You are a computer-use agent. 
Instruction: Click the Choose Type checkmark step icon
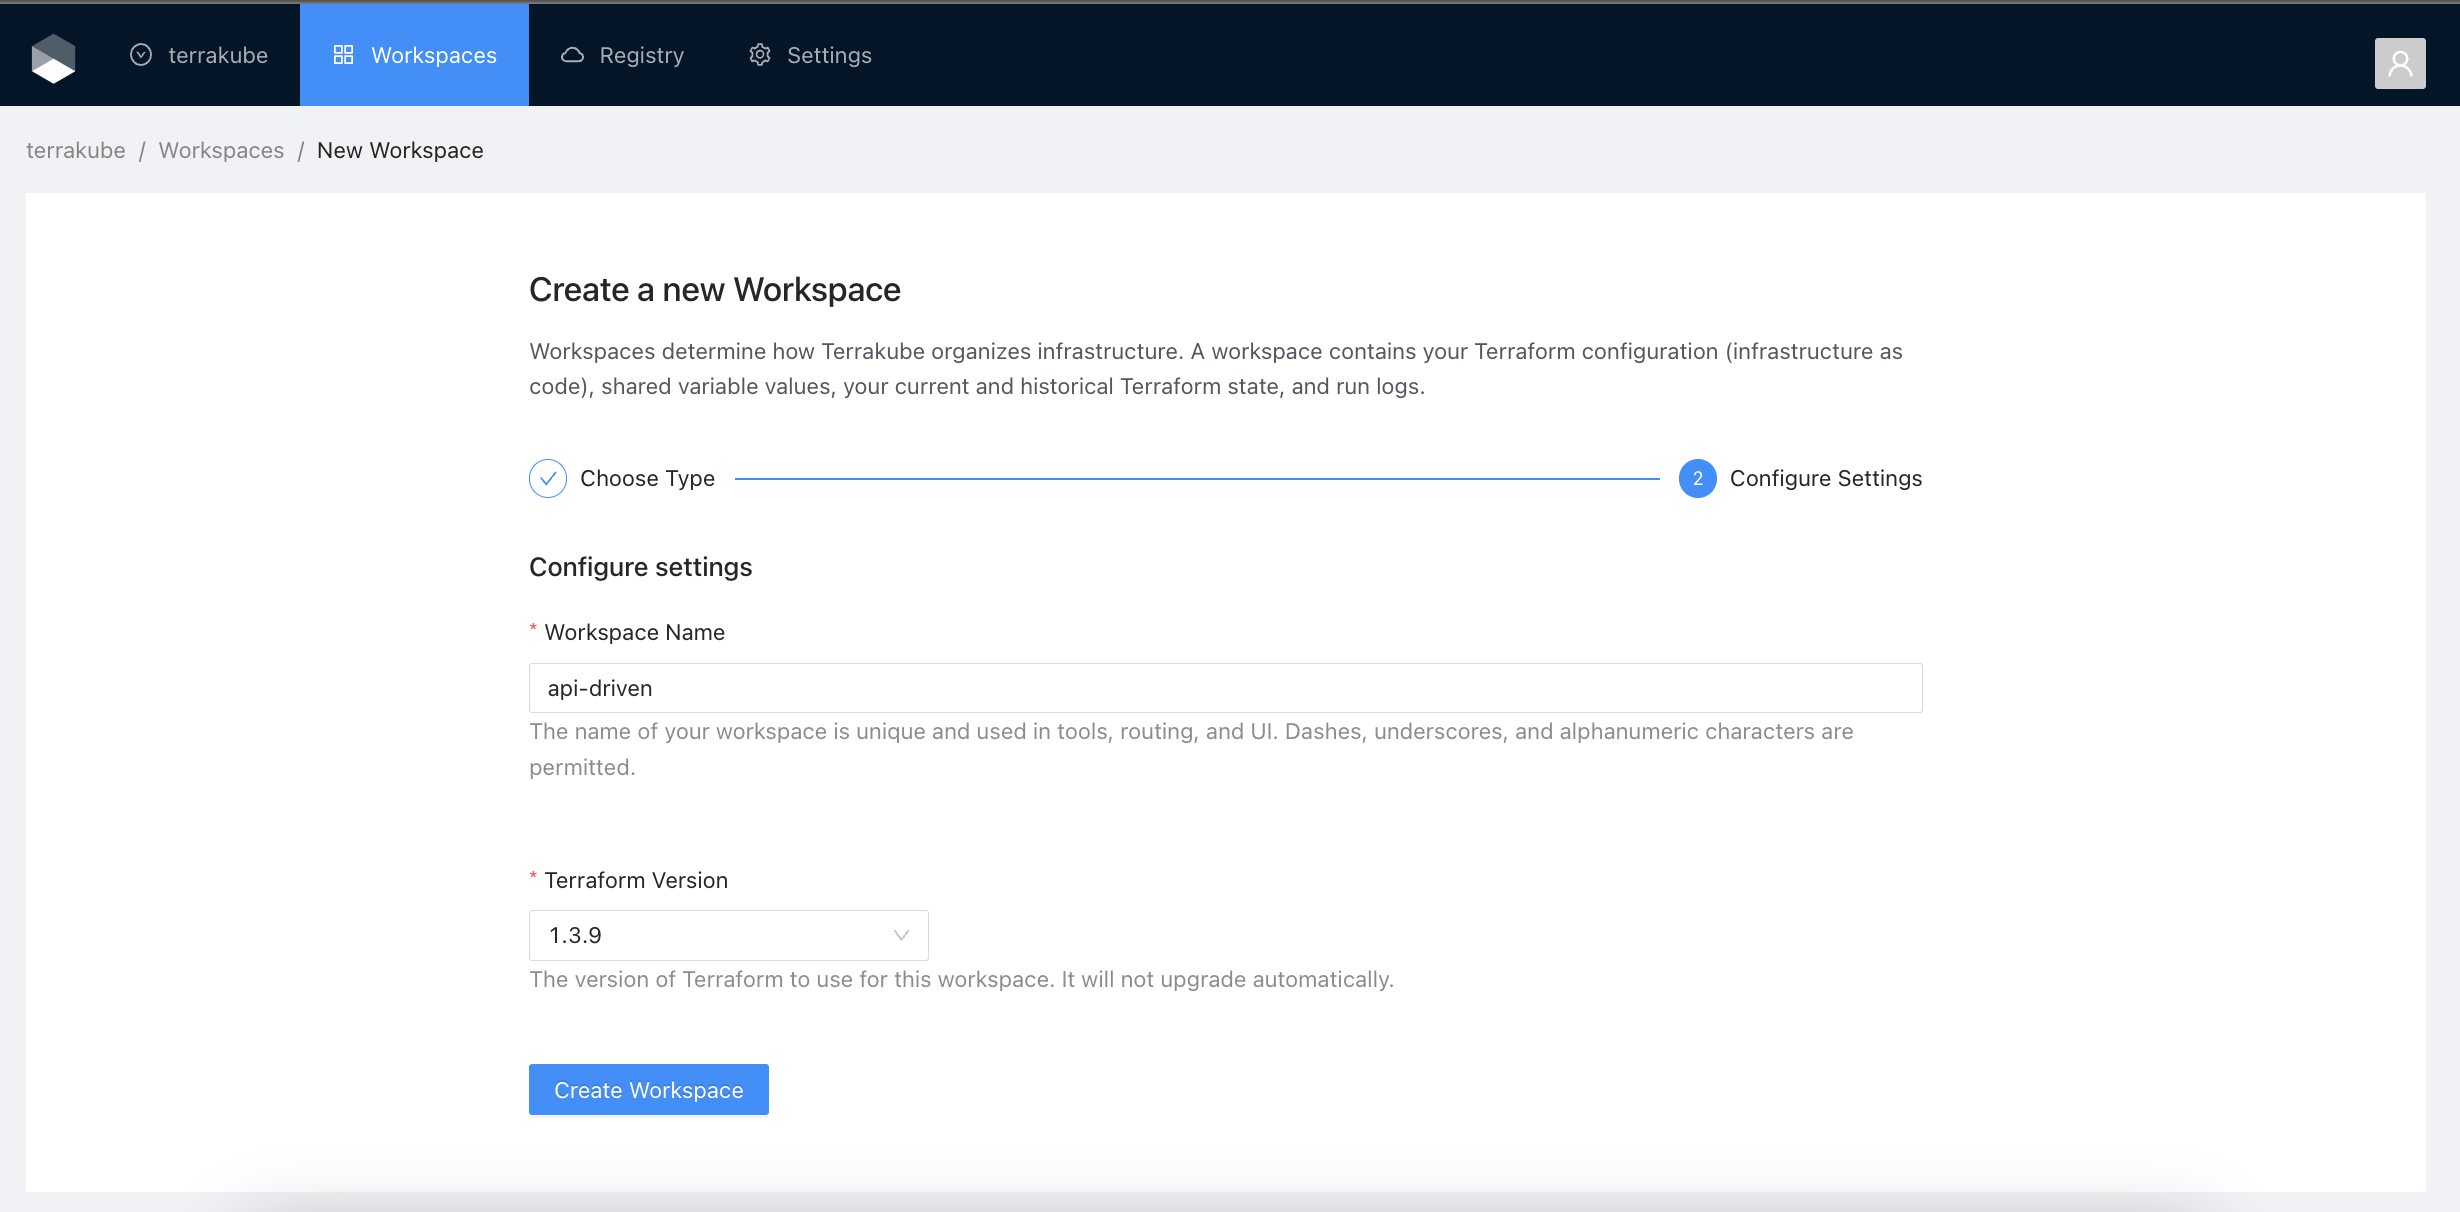click(548, 479)
